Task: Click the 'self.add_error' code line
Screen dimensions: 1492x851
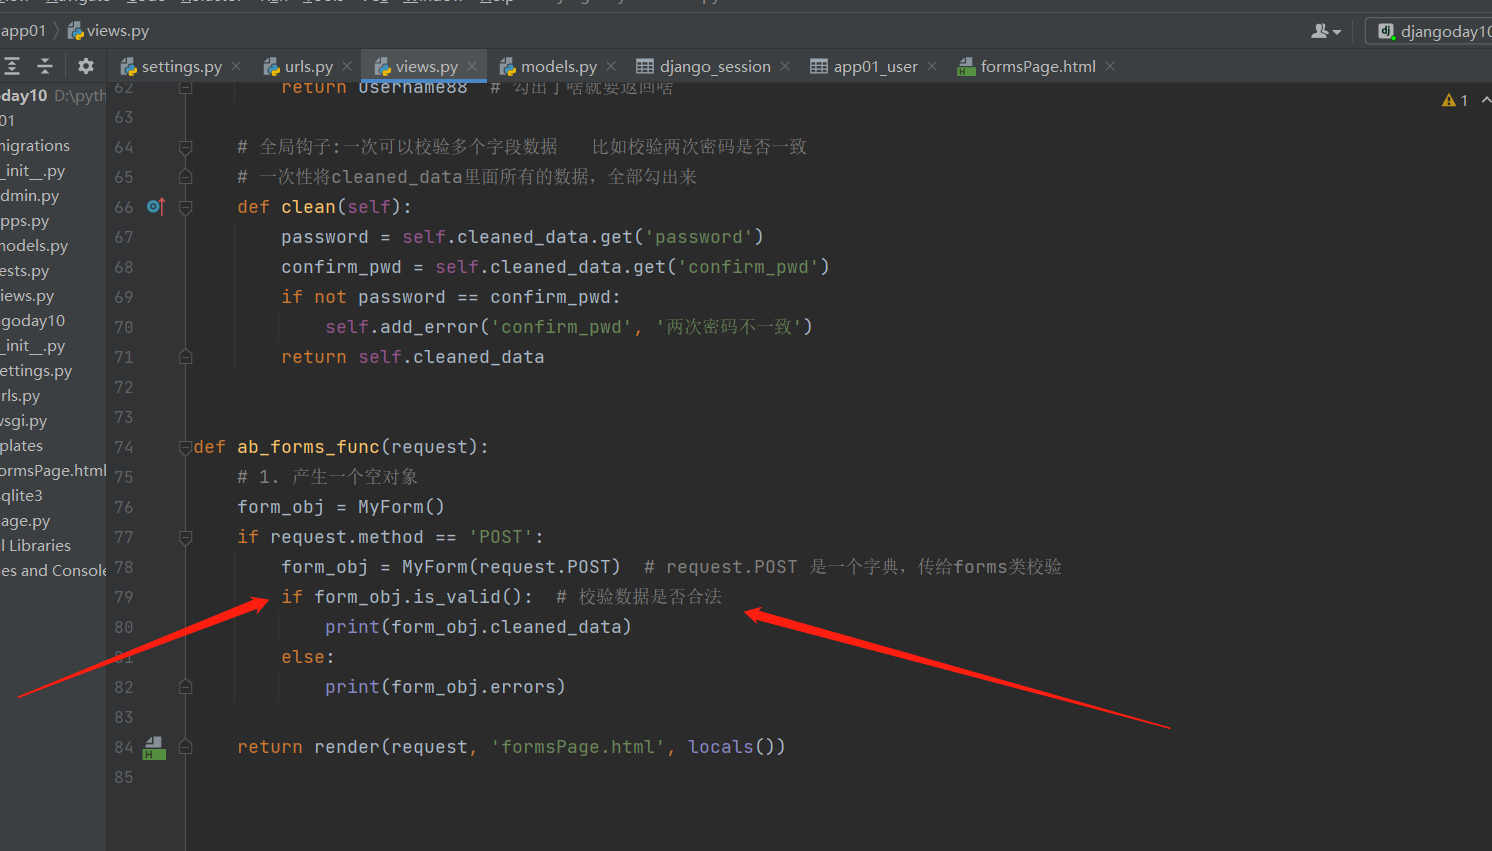Action: tap(569, 327)
